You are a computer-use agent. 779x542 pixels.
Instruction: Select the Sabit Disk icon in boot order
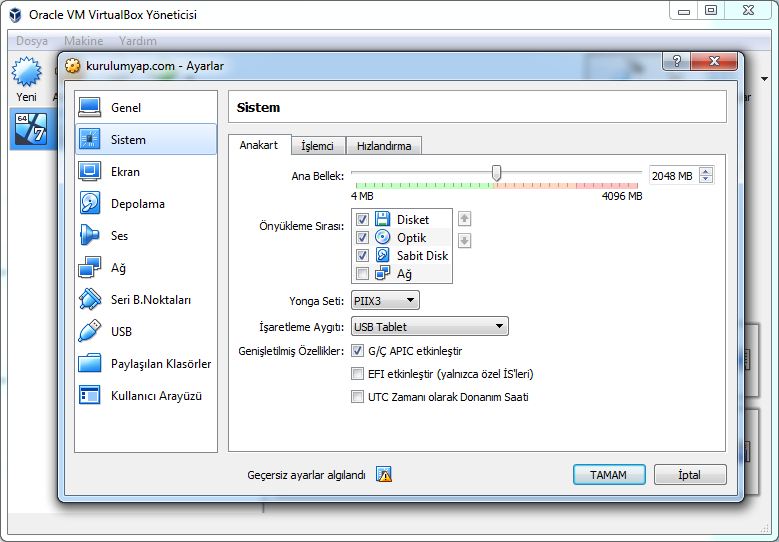point(382,255)
